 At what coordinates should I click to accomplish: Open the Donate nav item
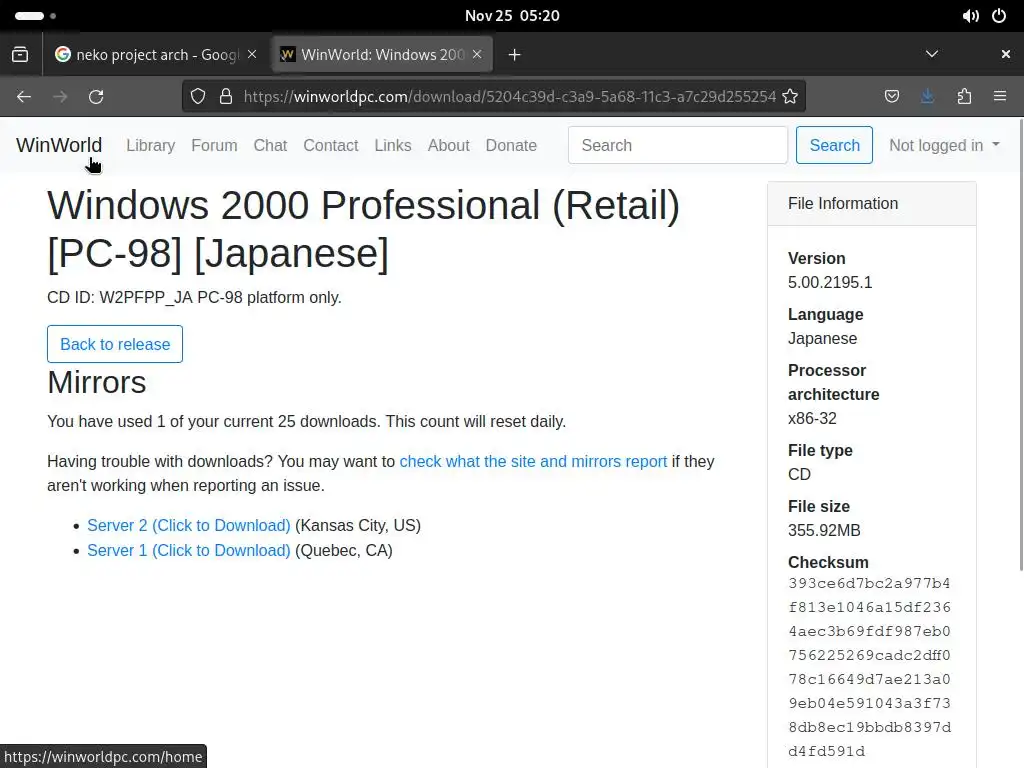click(x=511, y=145)
